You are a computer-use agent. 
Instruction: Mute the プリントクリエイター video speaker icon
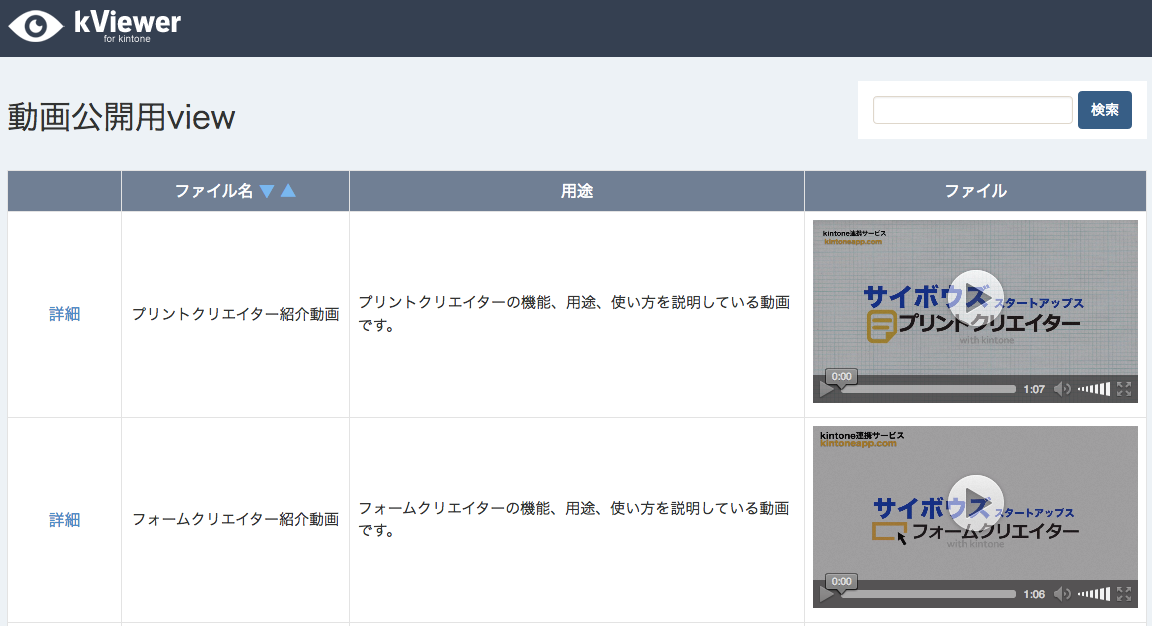[1062, 389]
